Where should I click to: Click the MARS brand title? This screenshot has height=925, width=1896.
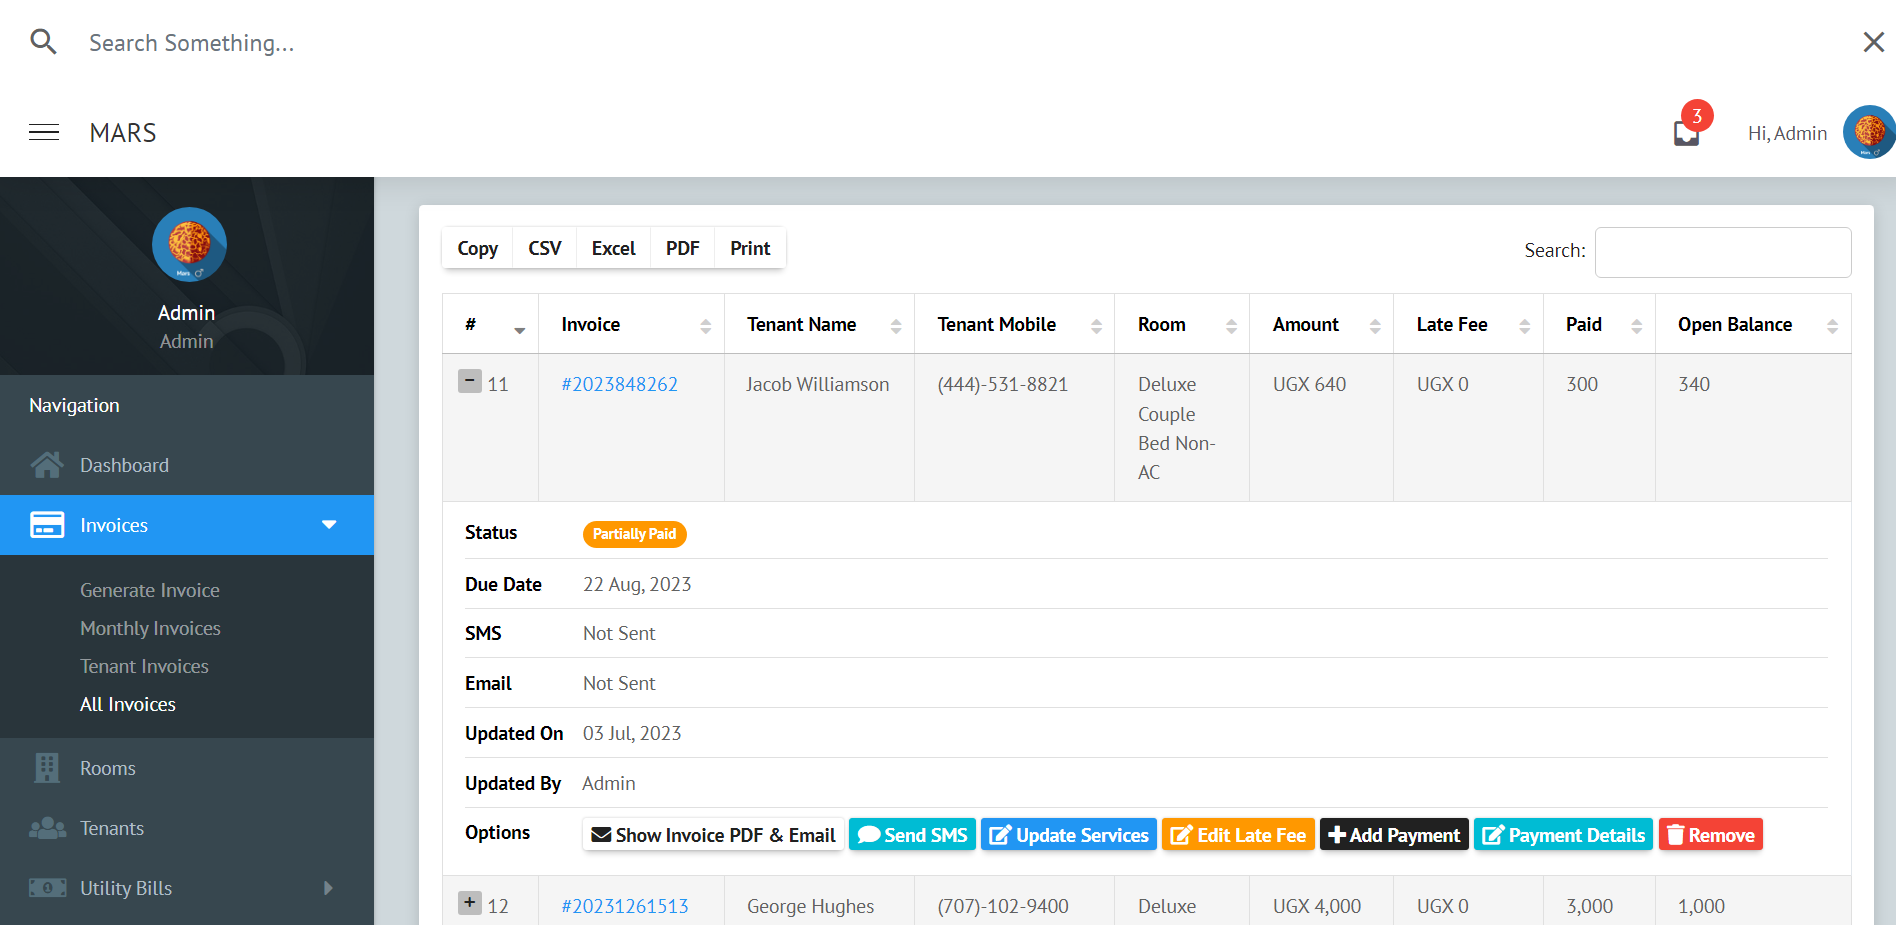pyautogui.click(x=123, y=133)
